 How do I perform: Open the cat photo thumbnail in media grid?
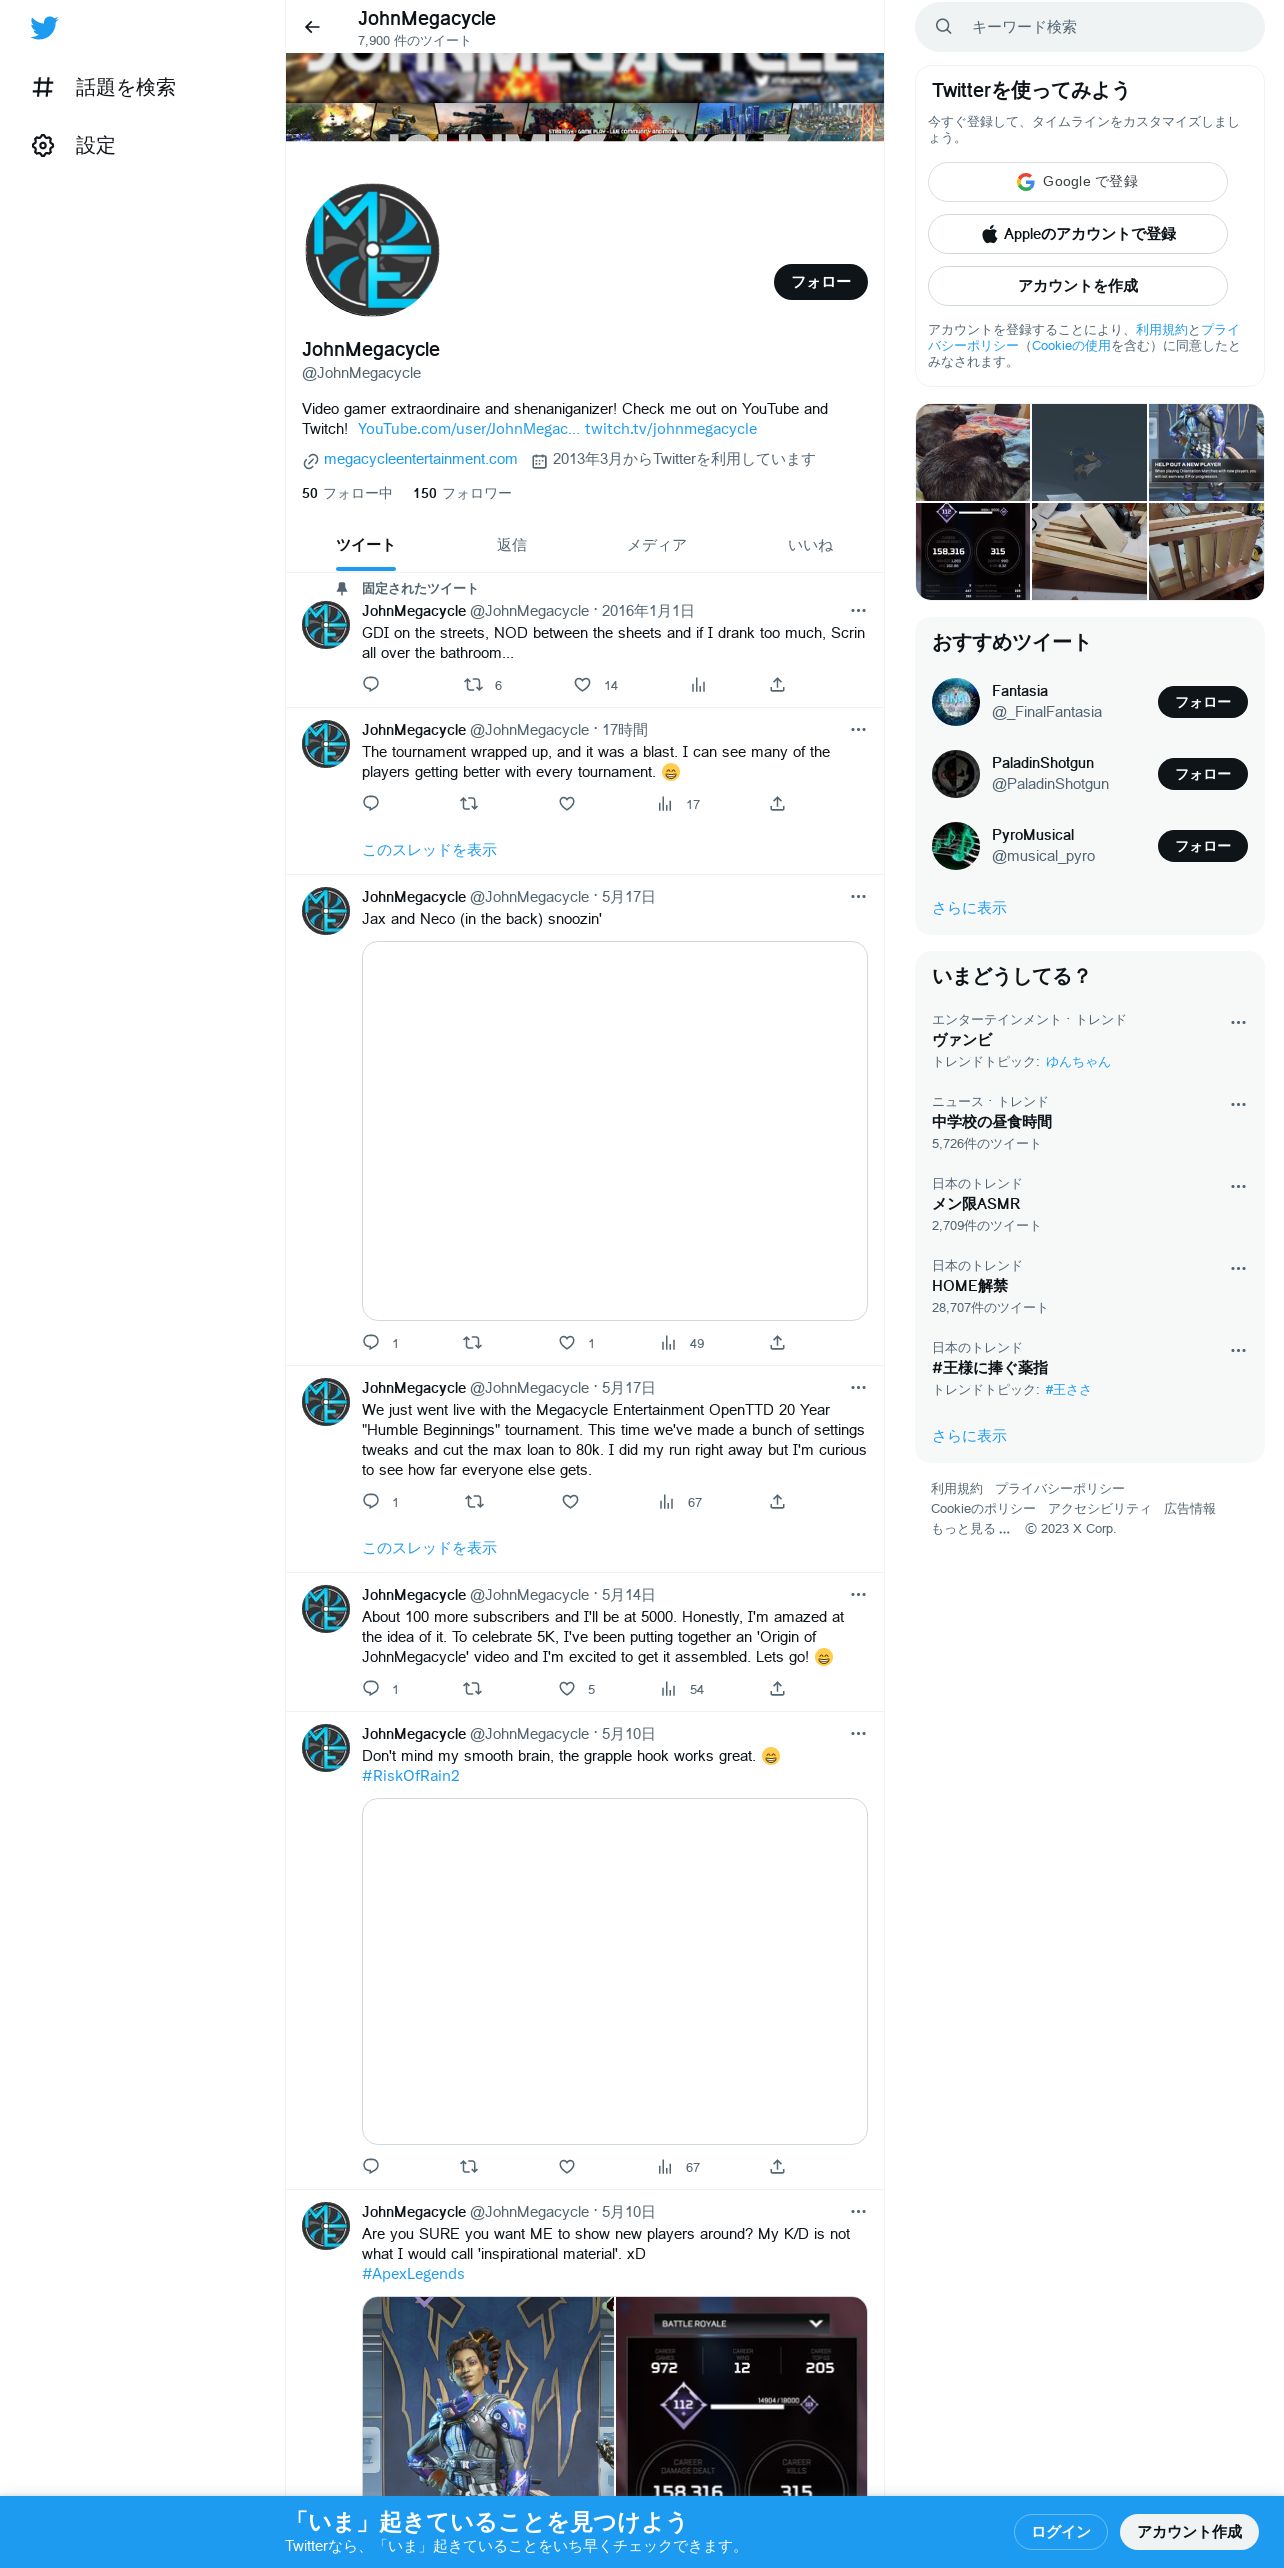coord(973,452)
